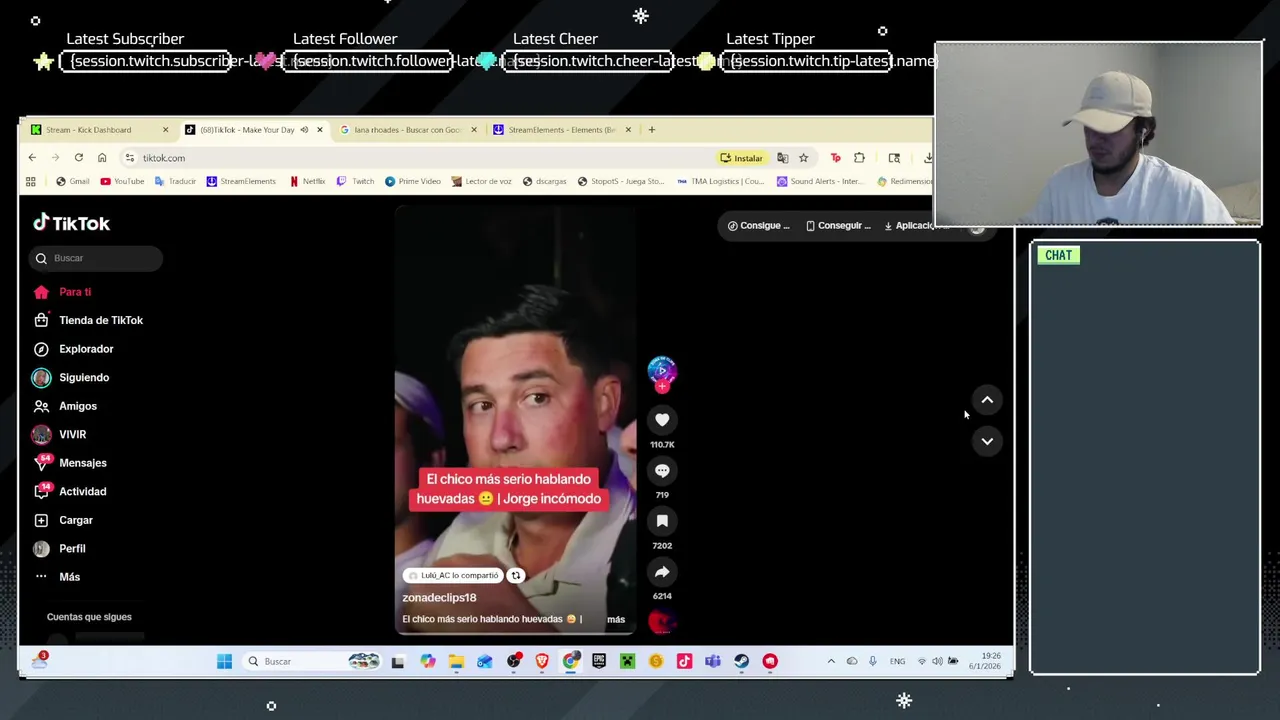This screenshot has width=1280, height=720.
Task: Open the Windows Start button
Action: click(224, 661)
